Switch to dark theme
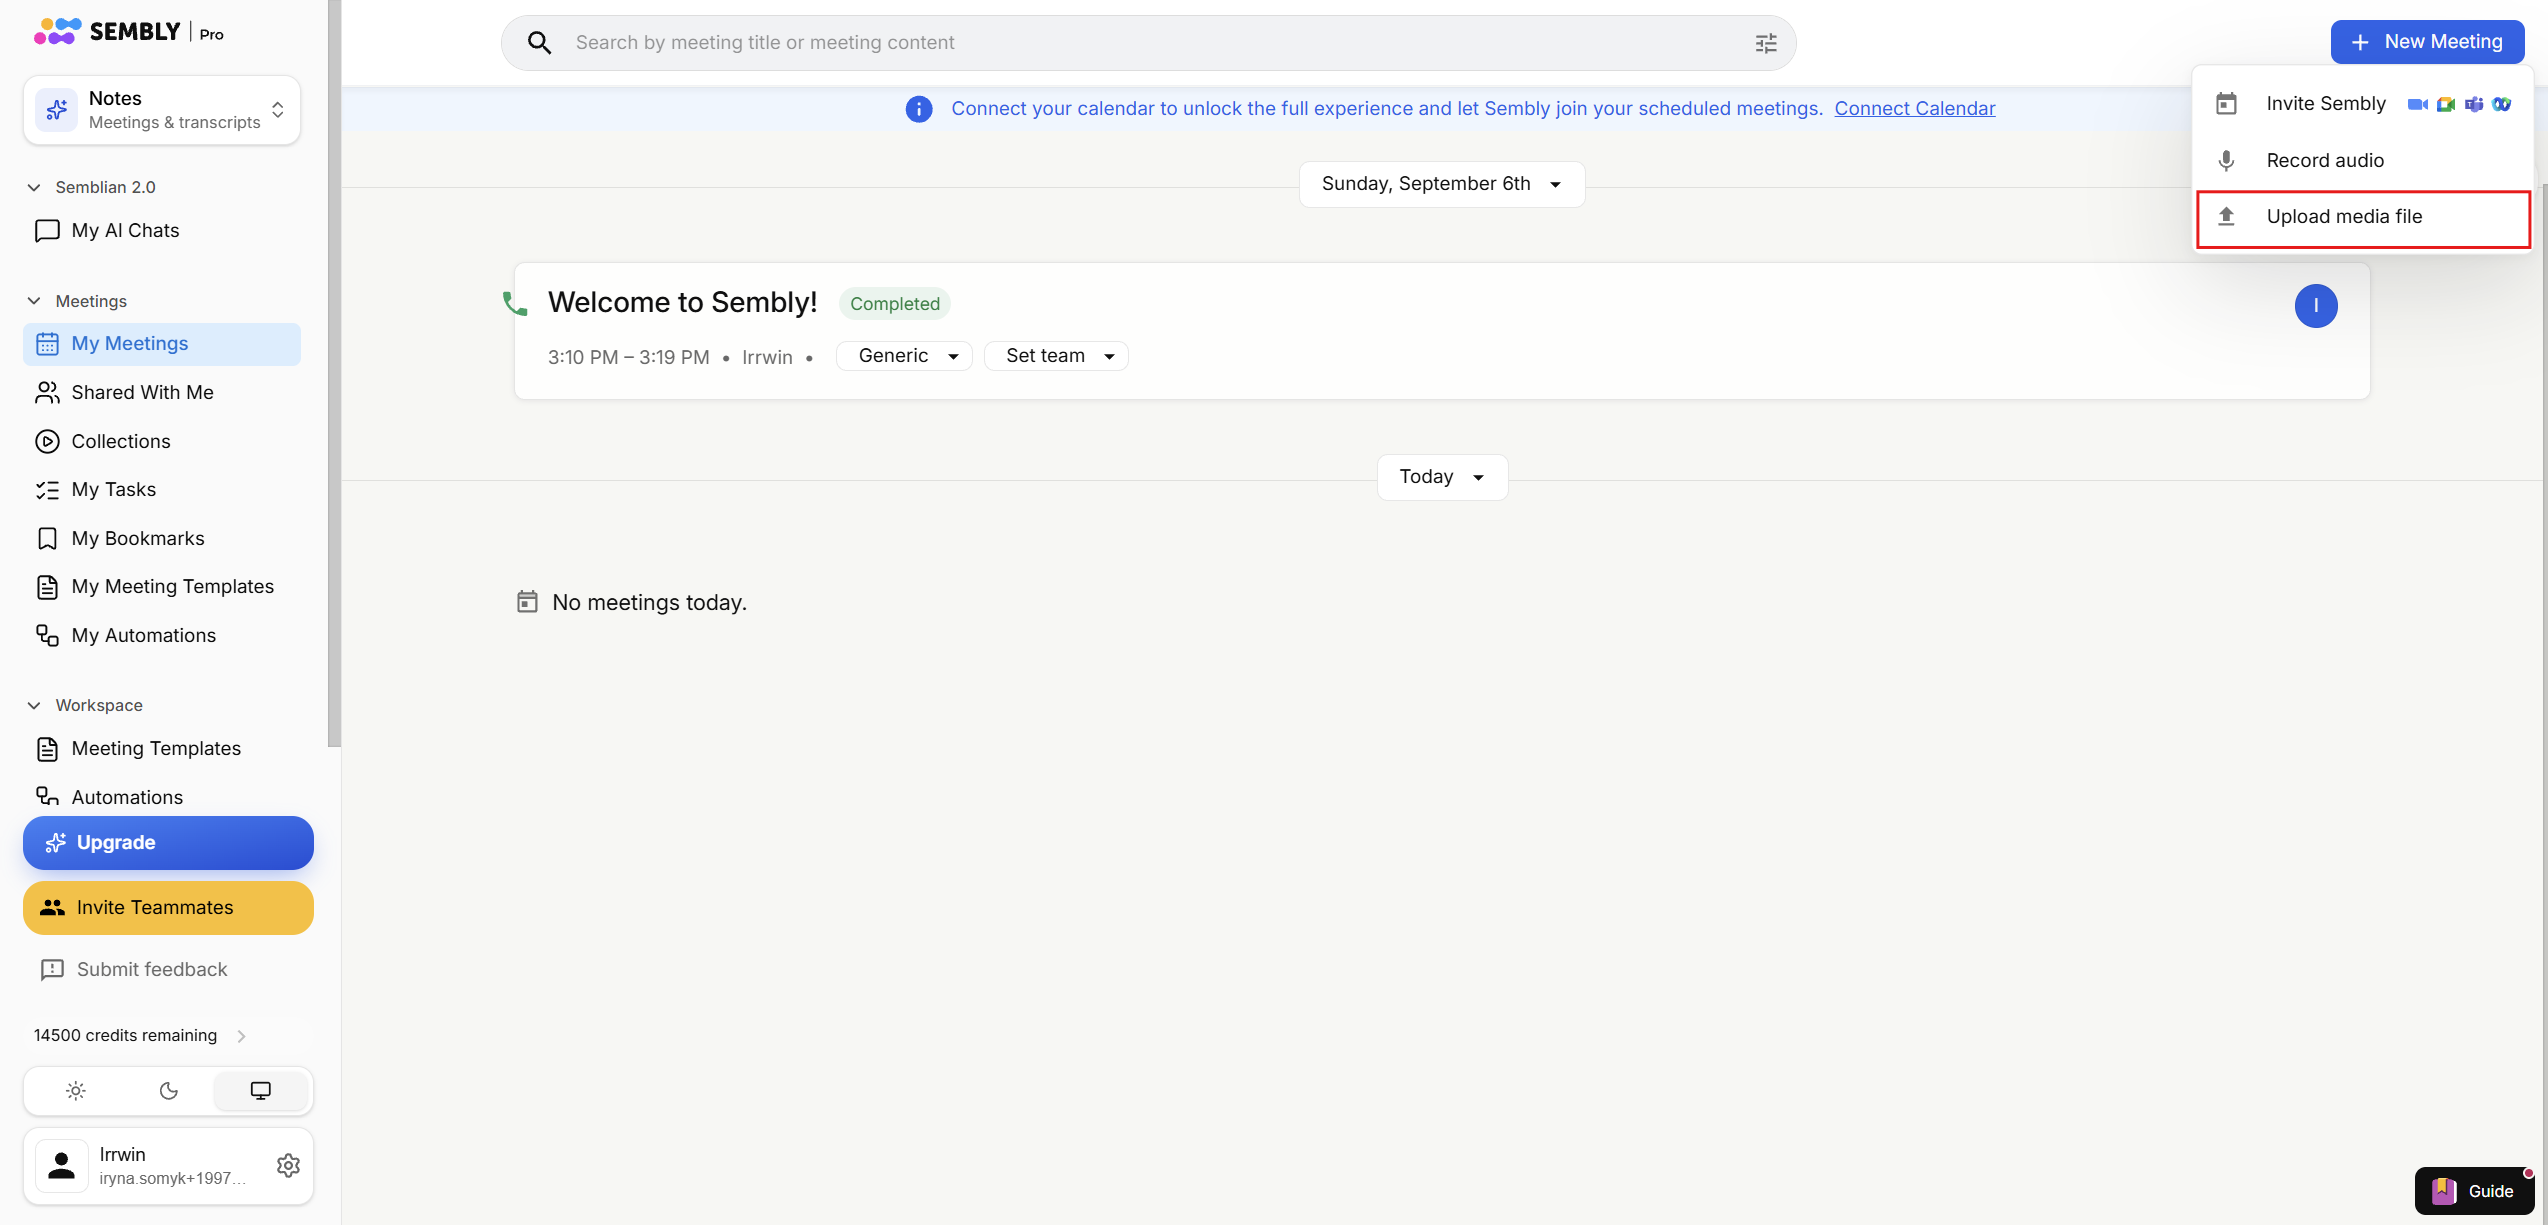The width and height of the screenshot is (2548, 1225). tap(168, 1091)
